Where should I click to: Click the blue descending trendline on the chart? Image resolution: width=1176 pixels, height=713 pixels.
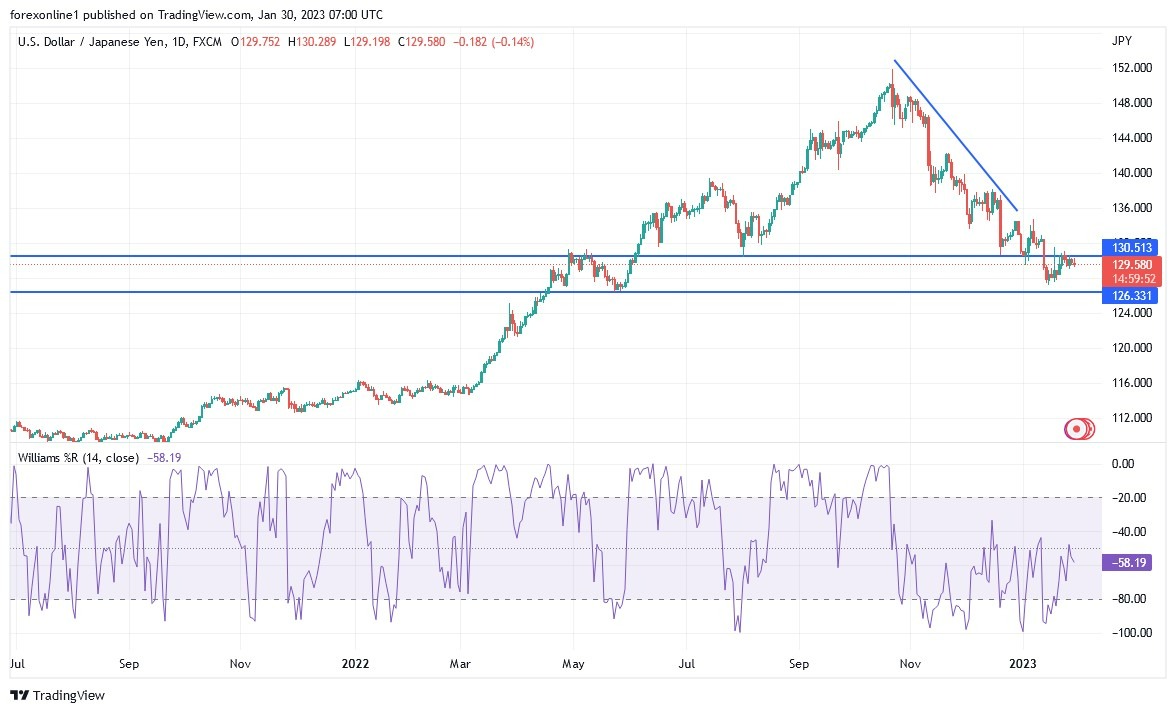tap(955, 135)
